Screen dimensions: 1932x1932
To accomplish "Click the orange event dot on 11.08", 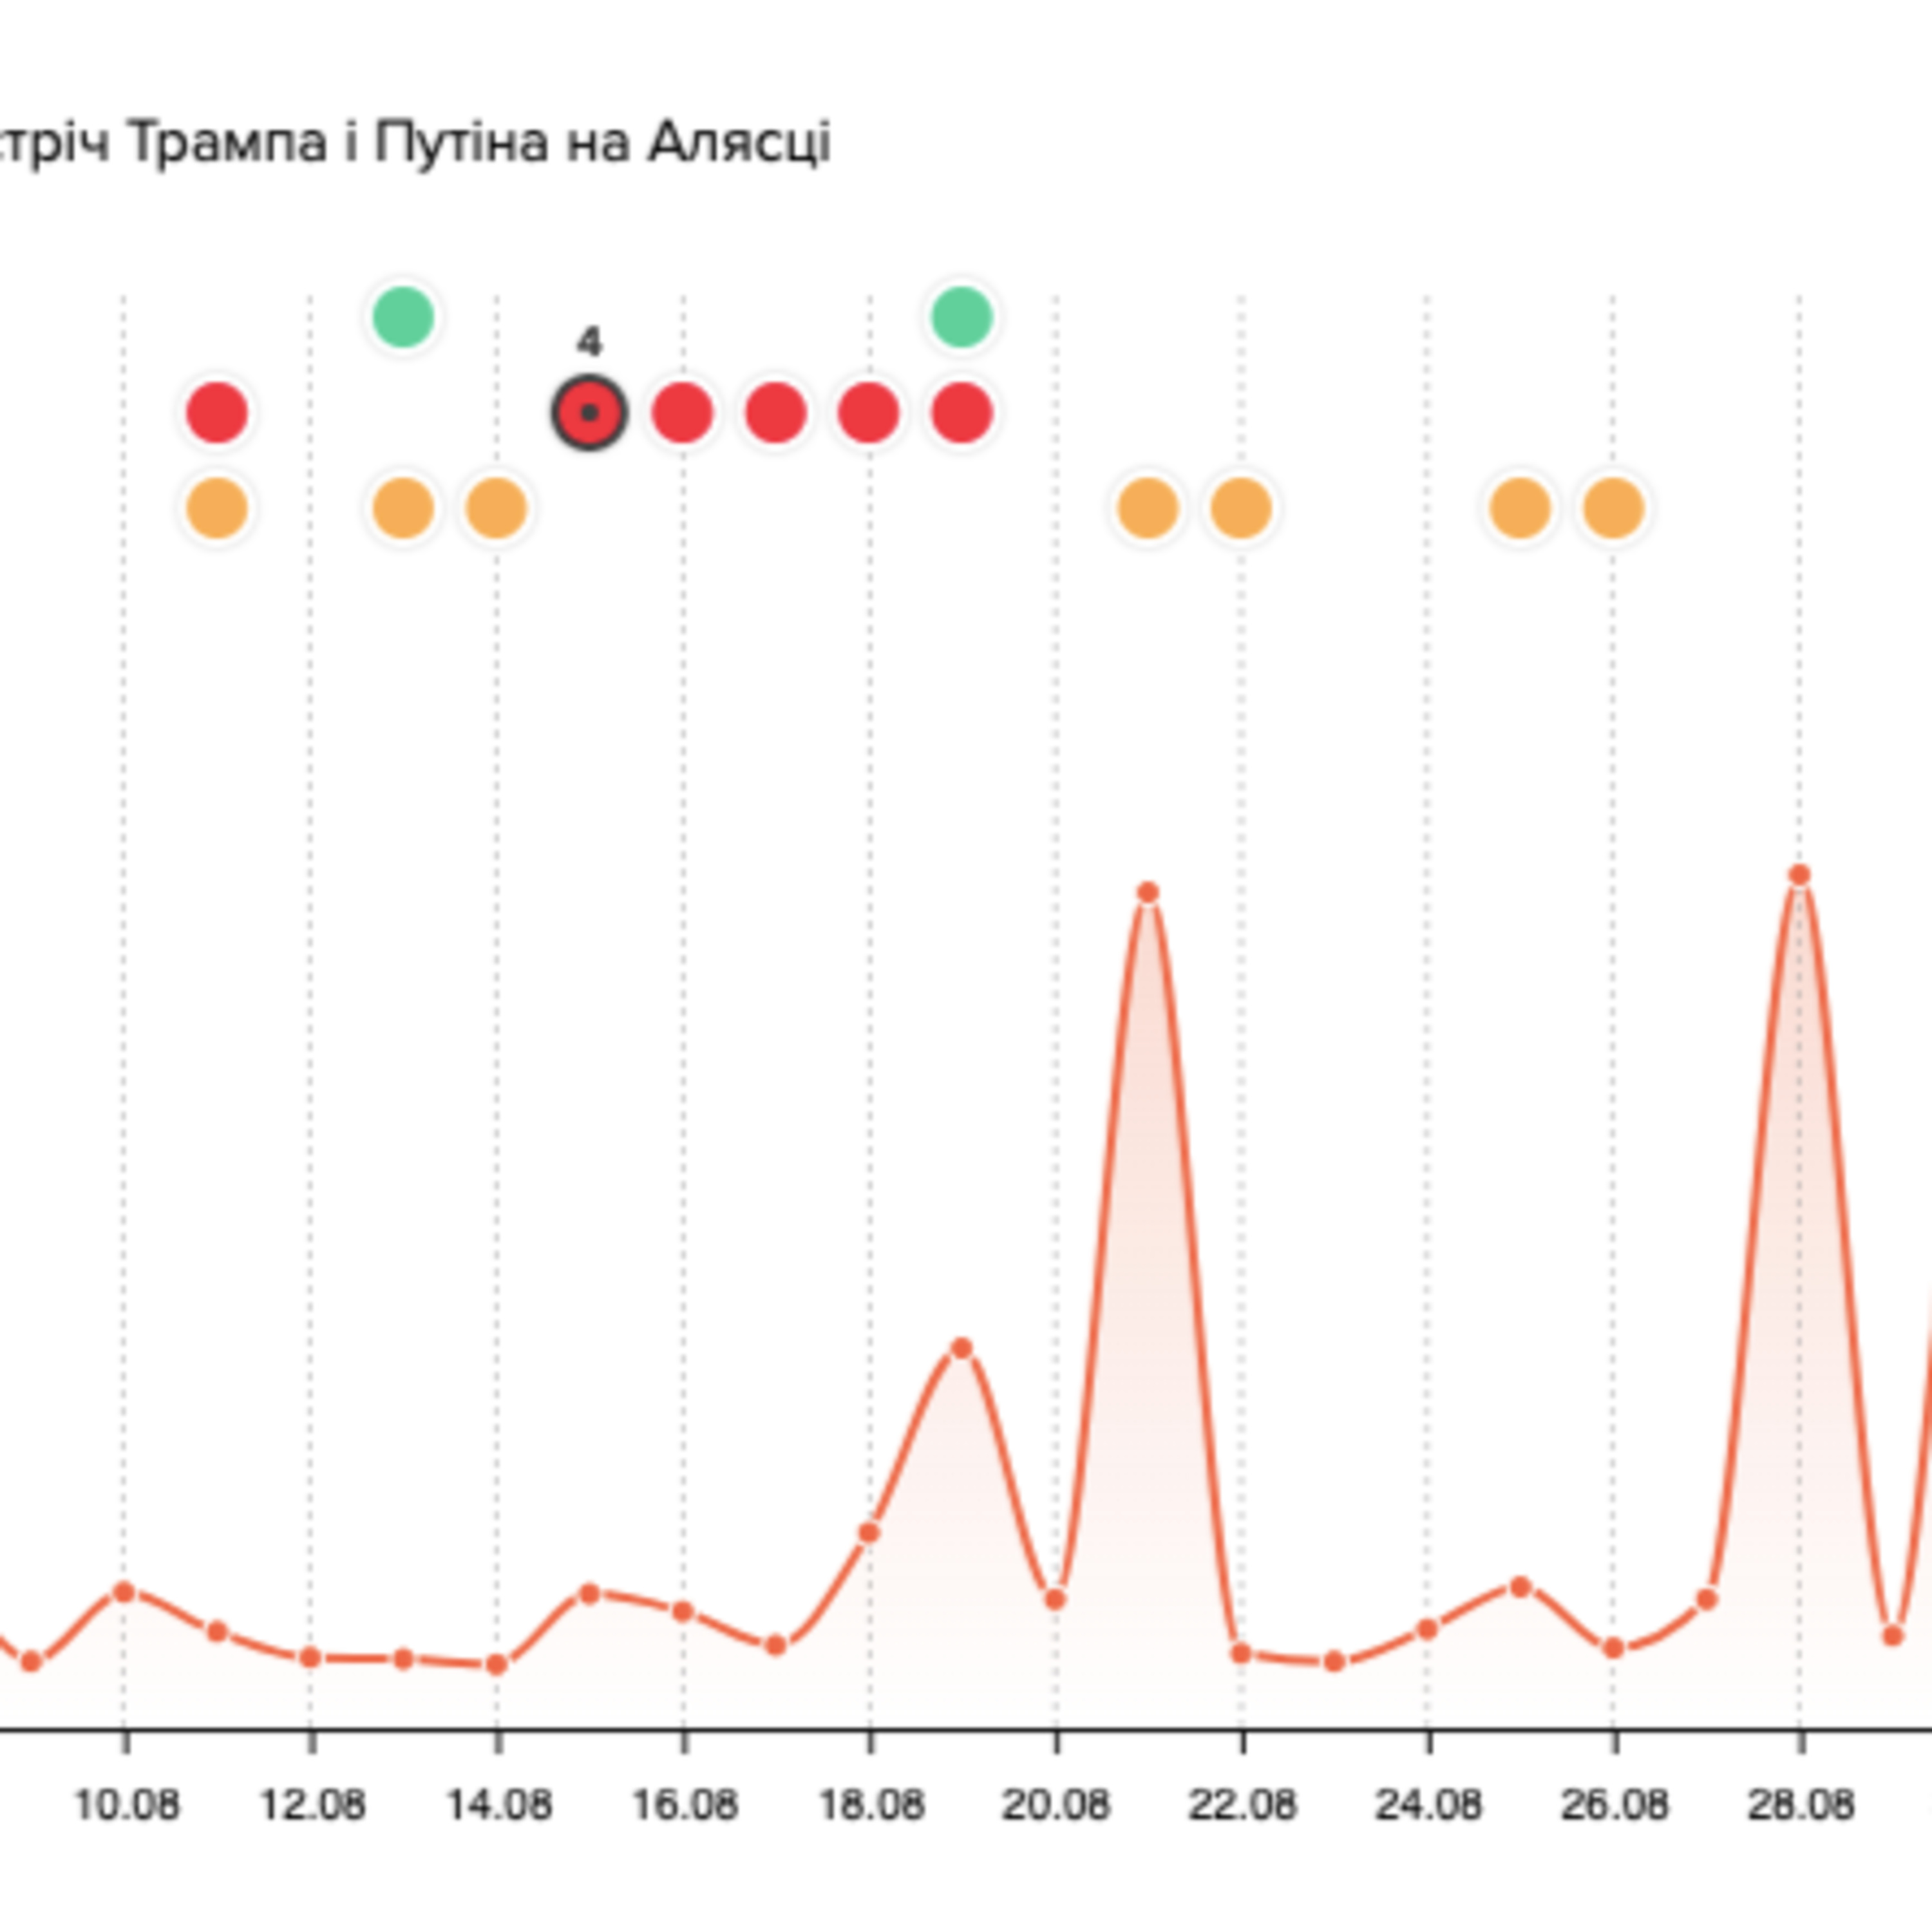I will pos(217,508).
